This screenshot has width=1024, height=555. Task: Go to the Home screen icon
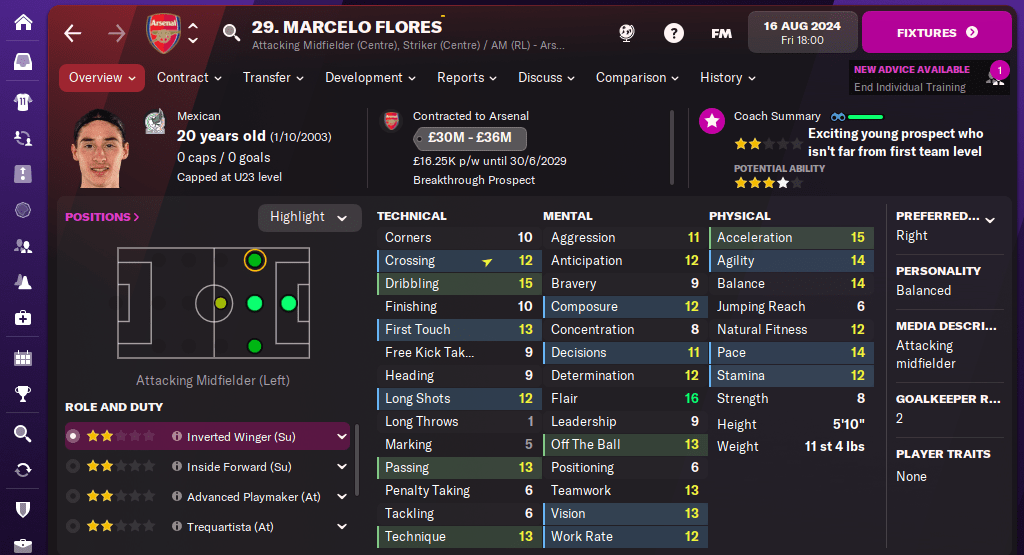point(23,21)
